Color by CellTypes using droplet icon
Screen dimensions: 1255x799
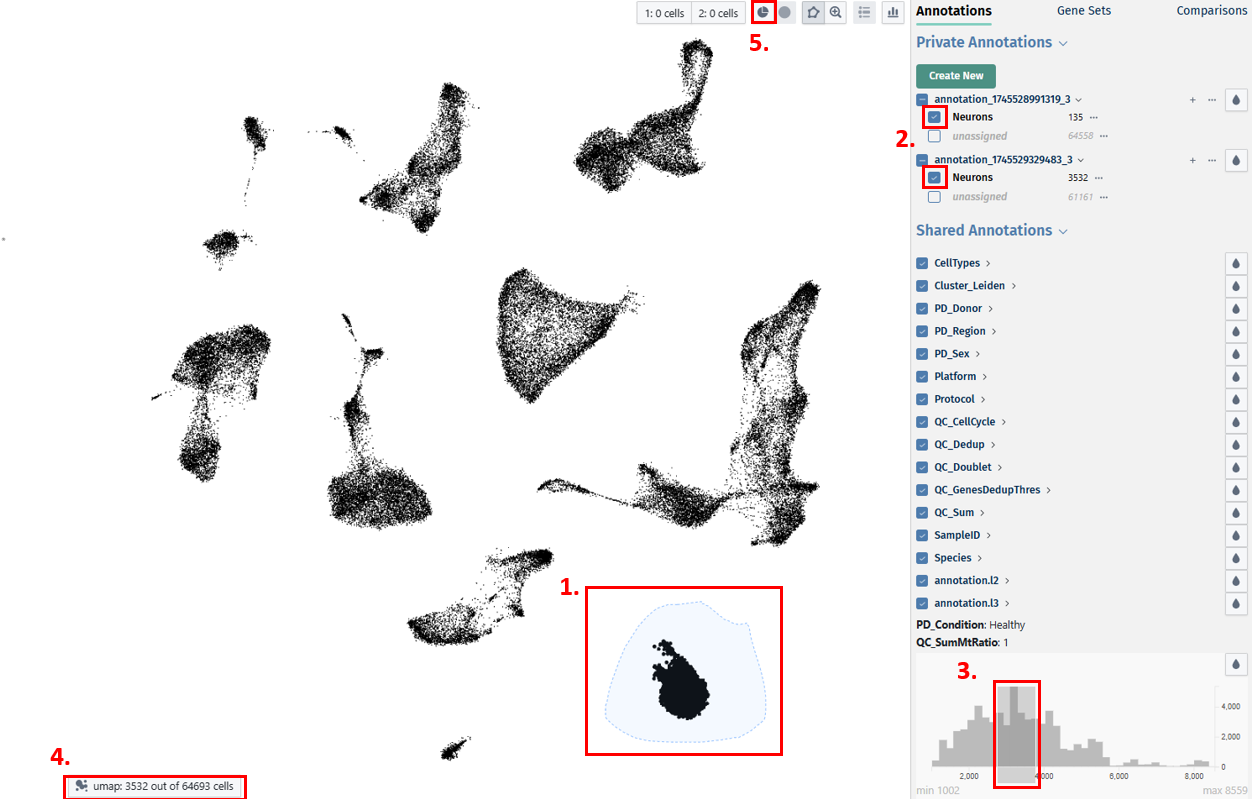pos(1236,263)
